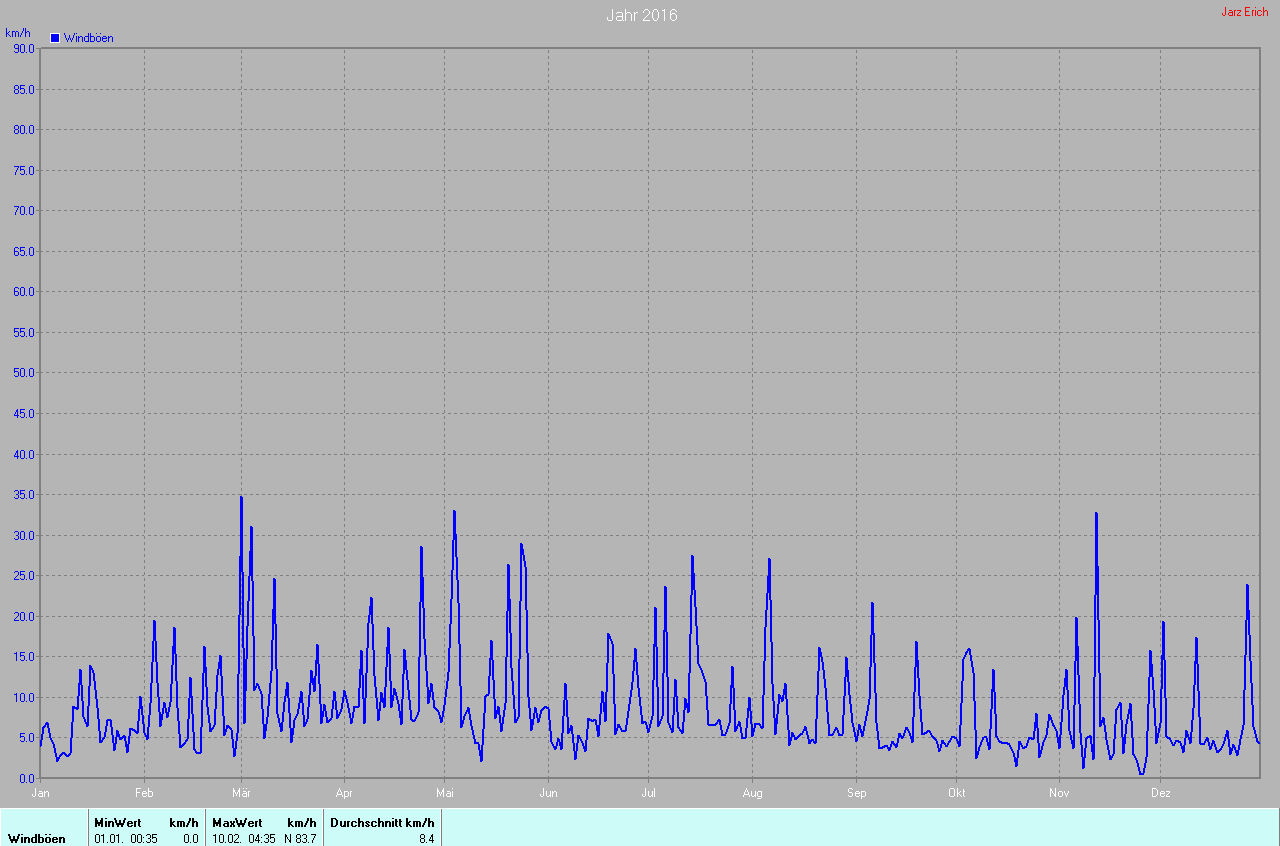Click the 85.0 y-axis label
Image resolution: width=1280 pixels, height=846 pixels.
tap(24, 89)
